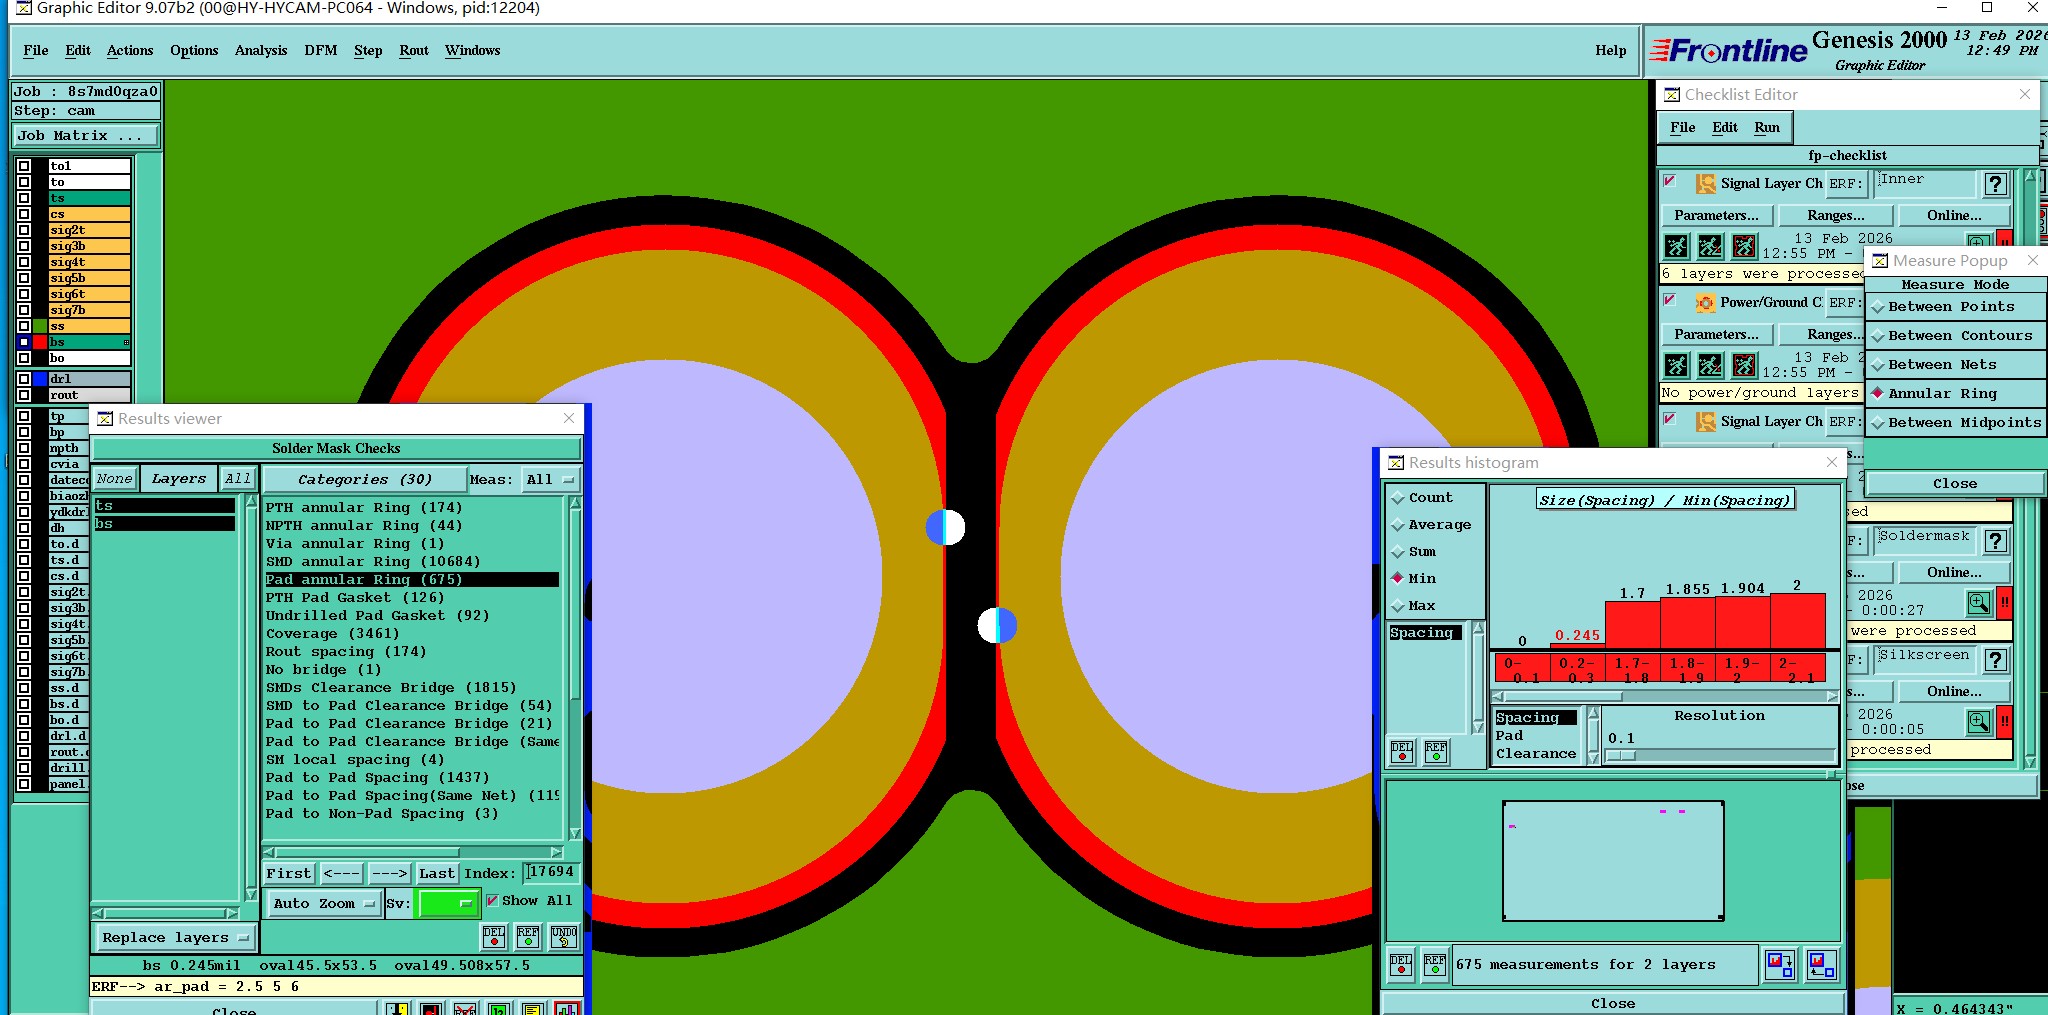
Task: Open Run menu in Checklist Editor
Action: [x=1767, y=127]
